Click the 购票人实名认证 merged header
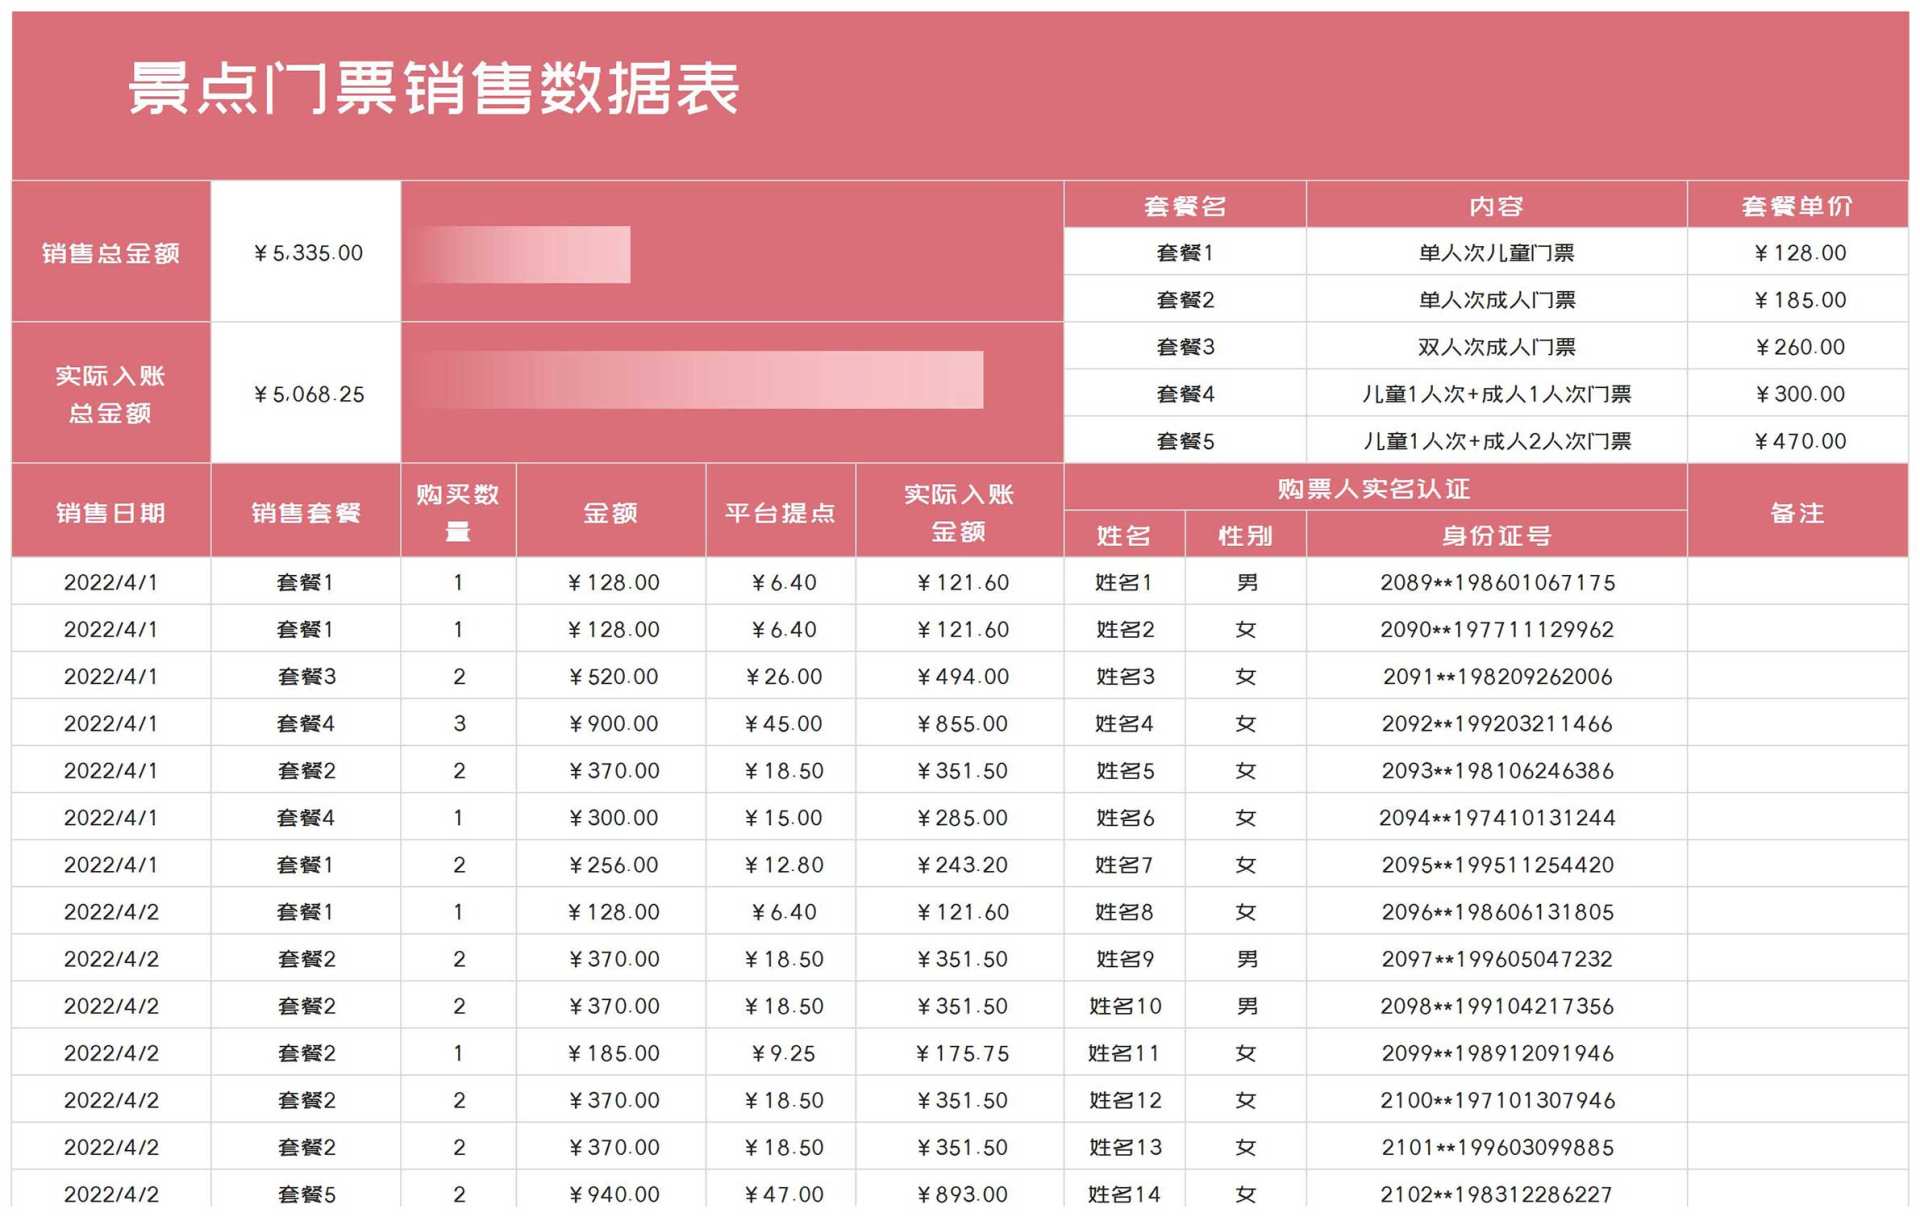The height and width of the screenshot is (1217, 1920). pyautogui.click(x=1375, y=488)
